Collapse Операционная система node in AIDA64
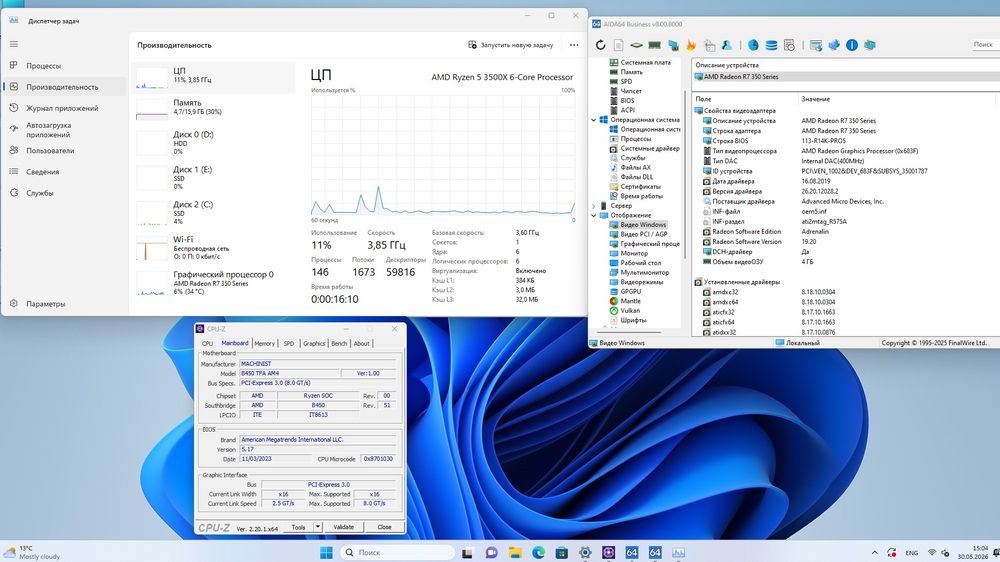Viewport: 1000px width, 562px height. pos(594,120)
